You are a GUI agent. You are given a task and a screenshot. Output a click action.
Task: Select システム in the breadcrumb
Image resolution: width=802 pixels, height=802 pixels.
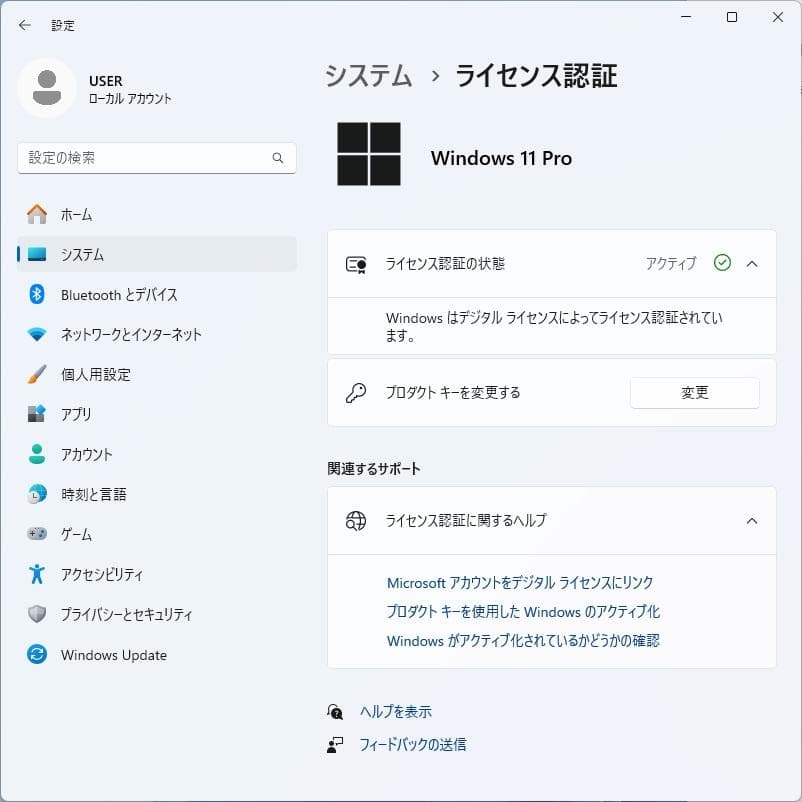coord(368,76)
